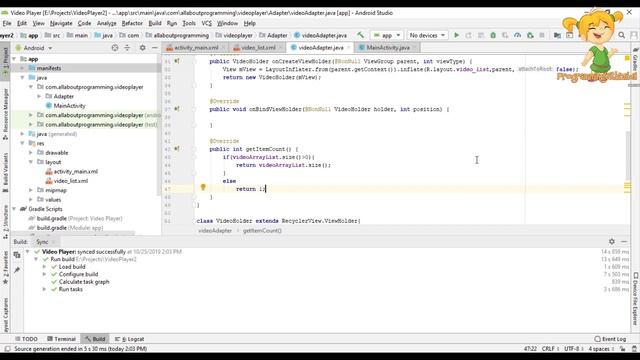Click override gutter icon beside onCreateViewHolder

pos(177,61)
